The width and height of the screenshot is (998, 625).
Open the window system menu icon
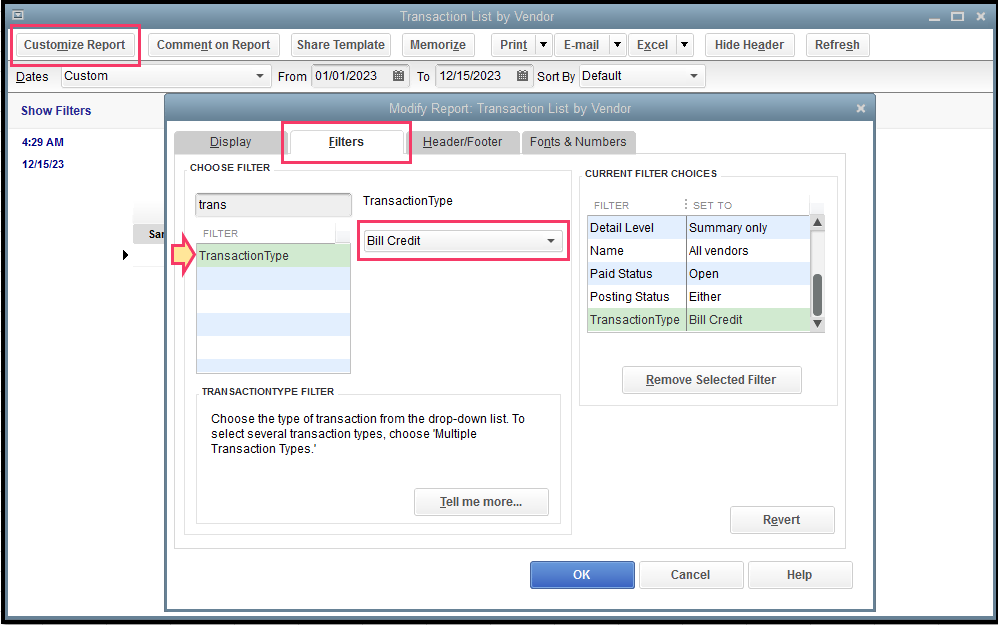pyautogui.click(x=18, y=15)
